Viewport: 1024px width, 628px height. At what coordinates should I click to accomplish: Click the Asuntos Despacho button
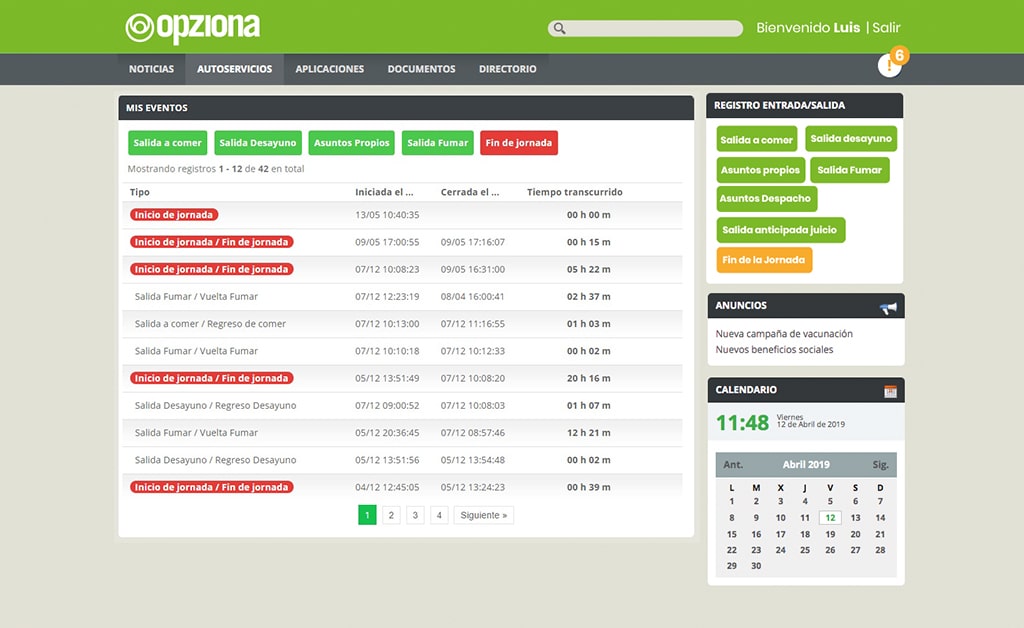(765, 198)
